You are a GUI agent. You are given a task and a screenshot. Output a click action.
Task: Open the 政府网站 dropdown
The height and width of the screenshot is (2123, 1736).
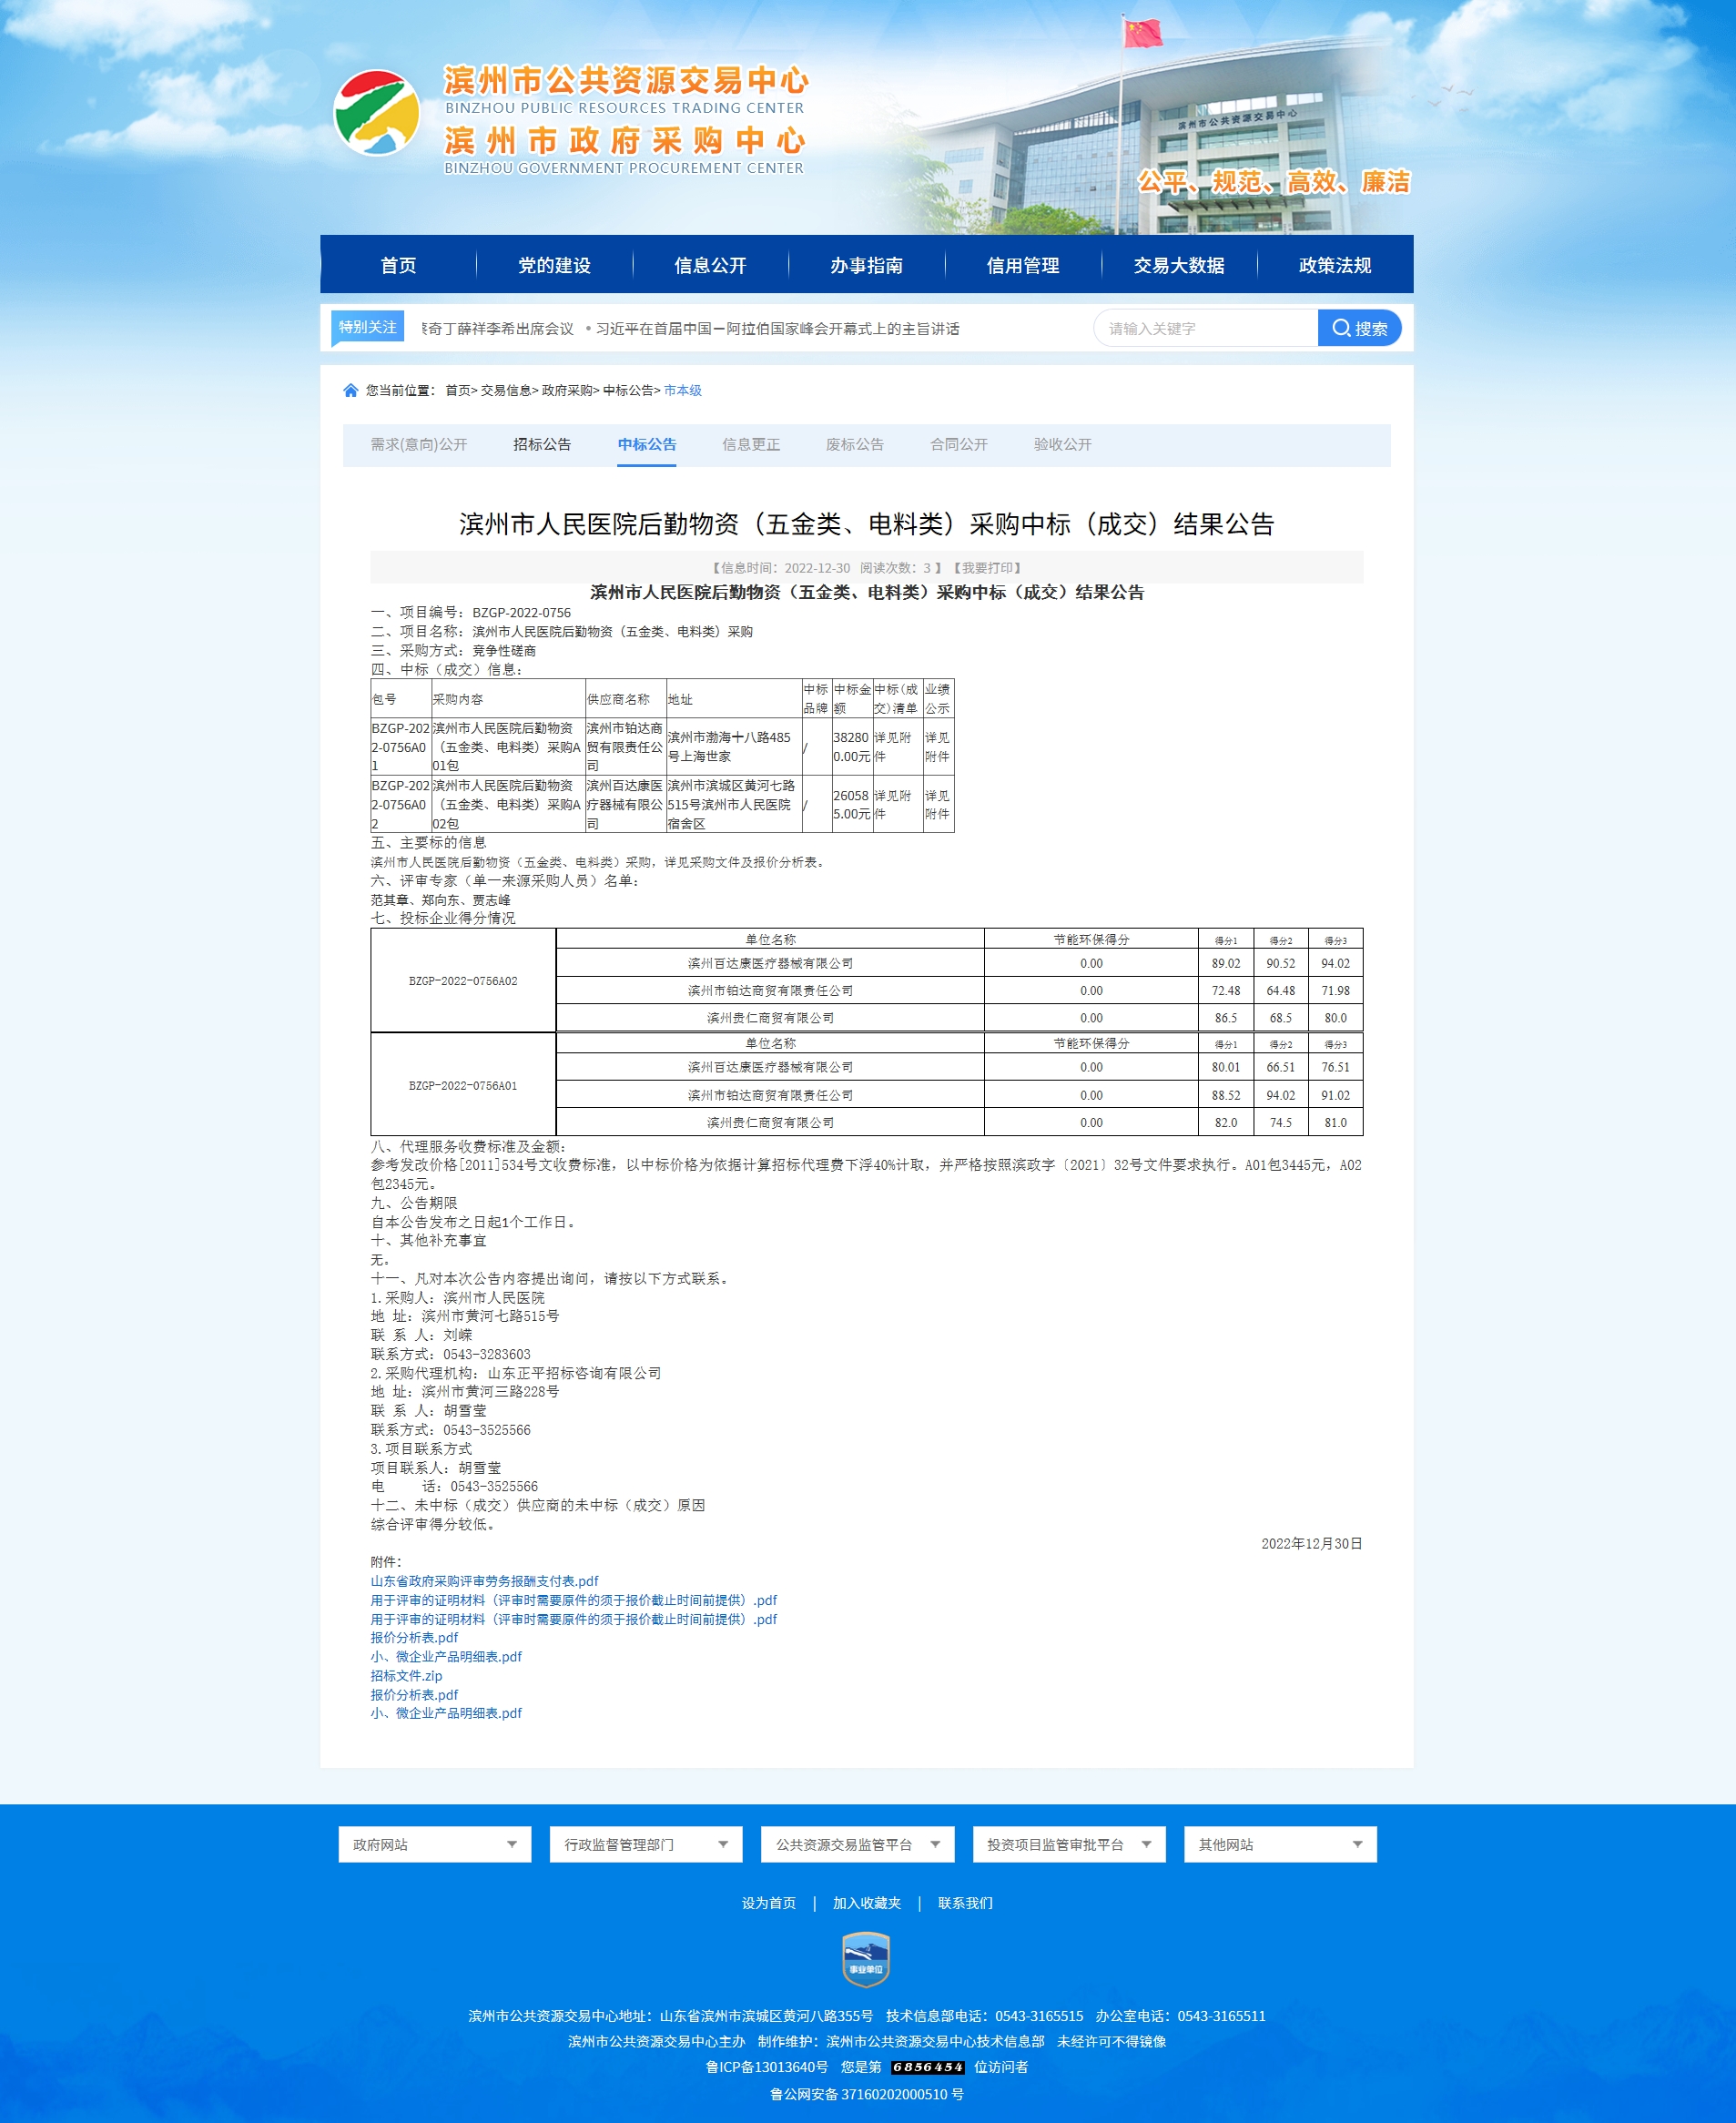coord(434,1844)
